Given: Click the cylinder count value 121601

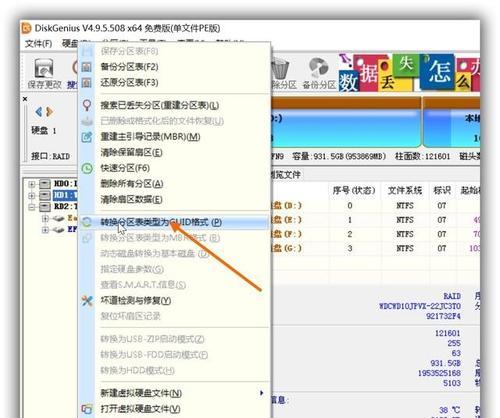Looking at the screenshot, I should coord(448,333).
